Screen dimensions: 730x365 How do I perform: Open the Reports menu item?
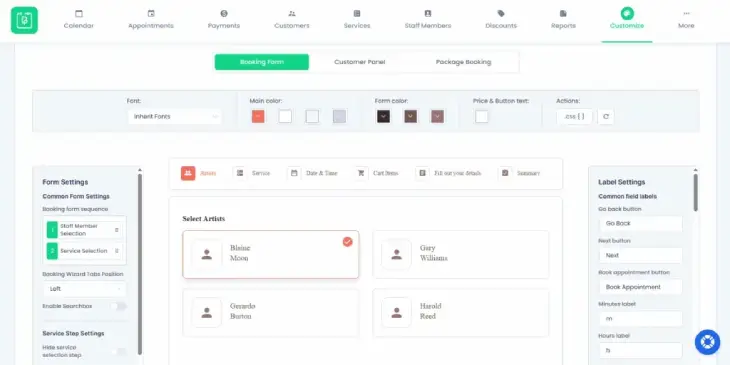[563, 21]
